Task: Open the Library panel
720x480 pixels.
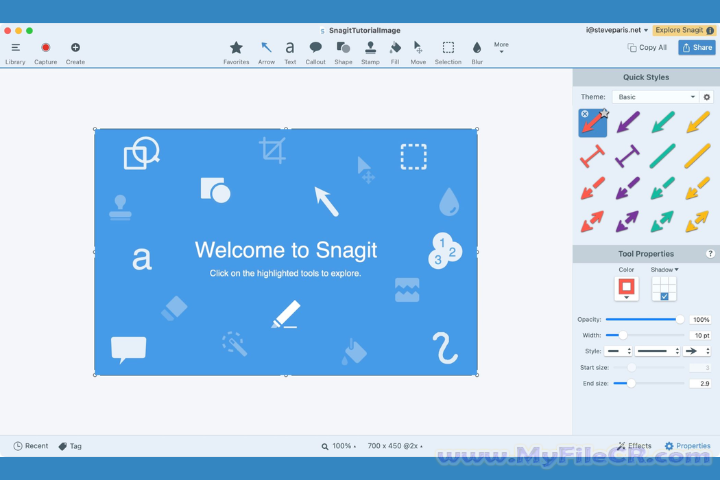Action: 15,53
